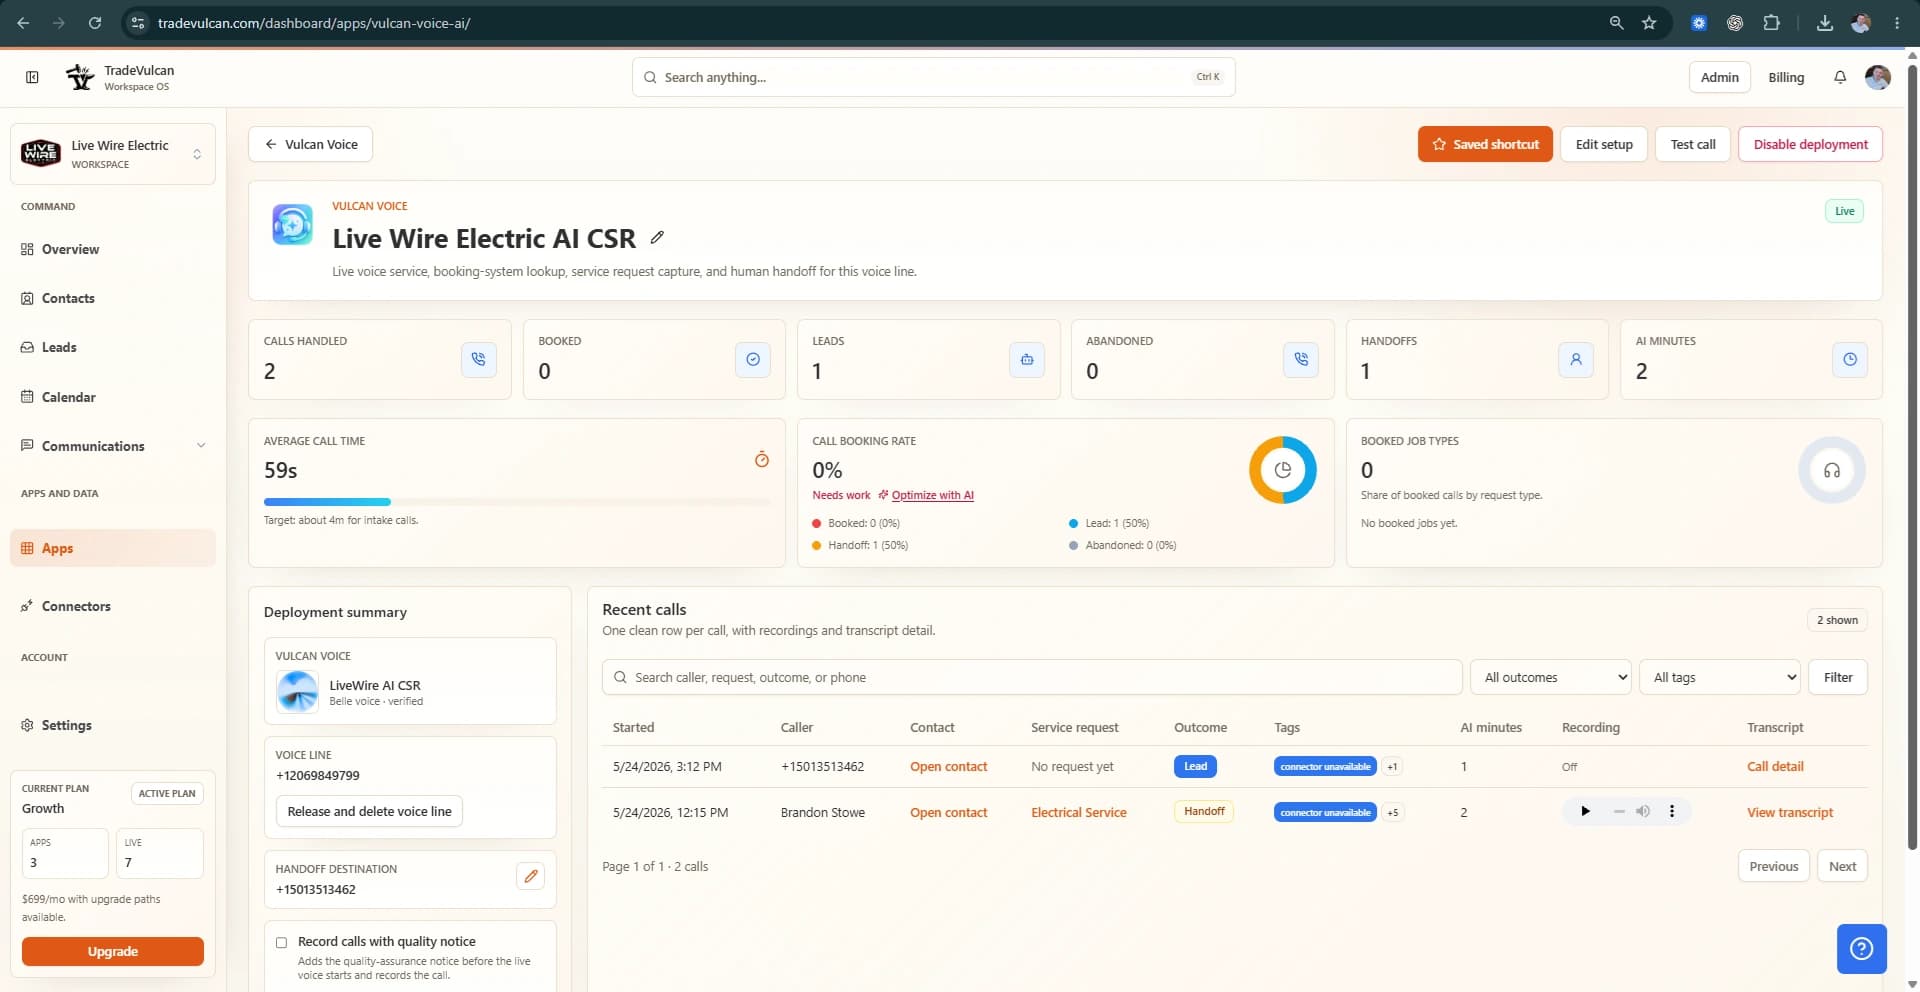The image size is (1920, 992).
Task: Open browser extensions puzzle icon
Action: tap(1771, 22)
